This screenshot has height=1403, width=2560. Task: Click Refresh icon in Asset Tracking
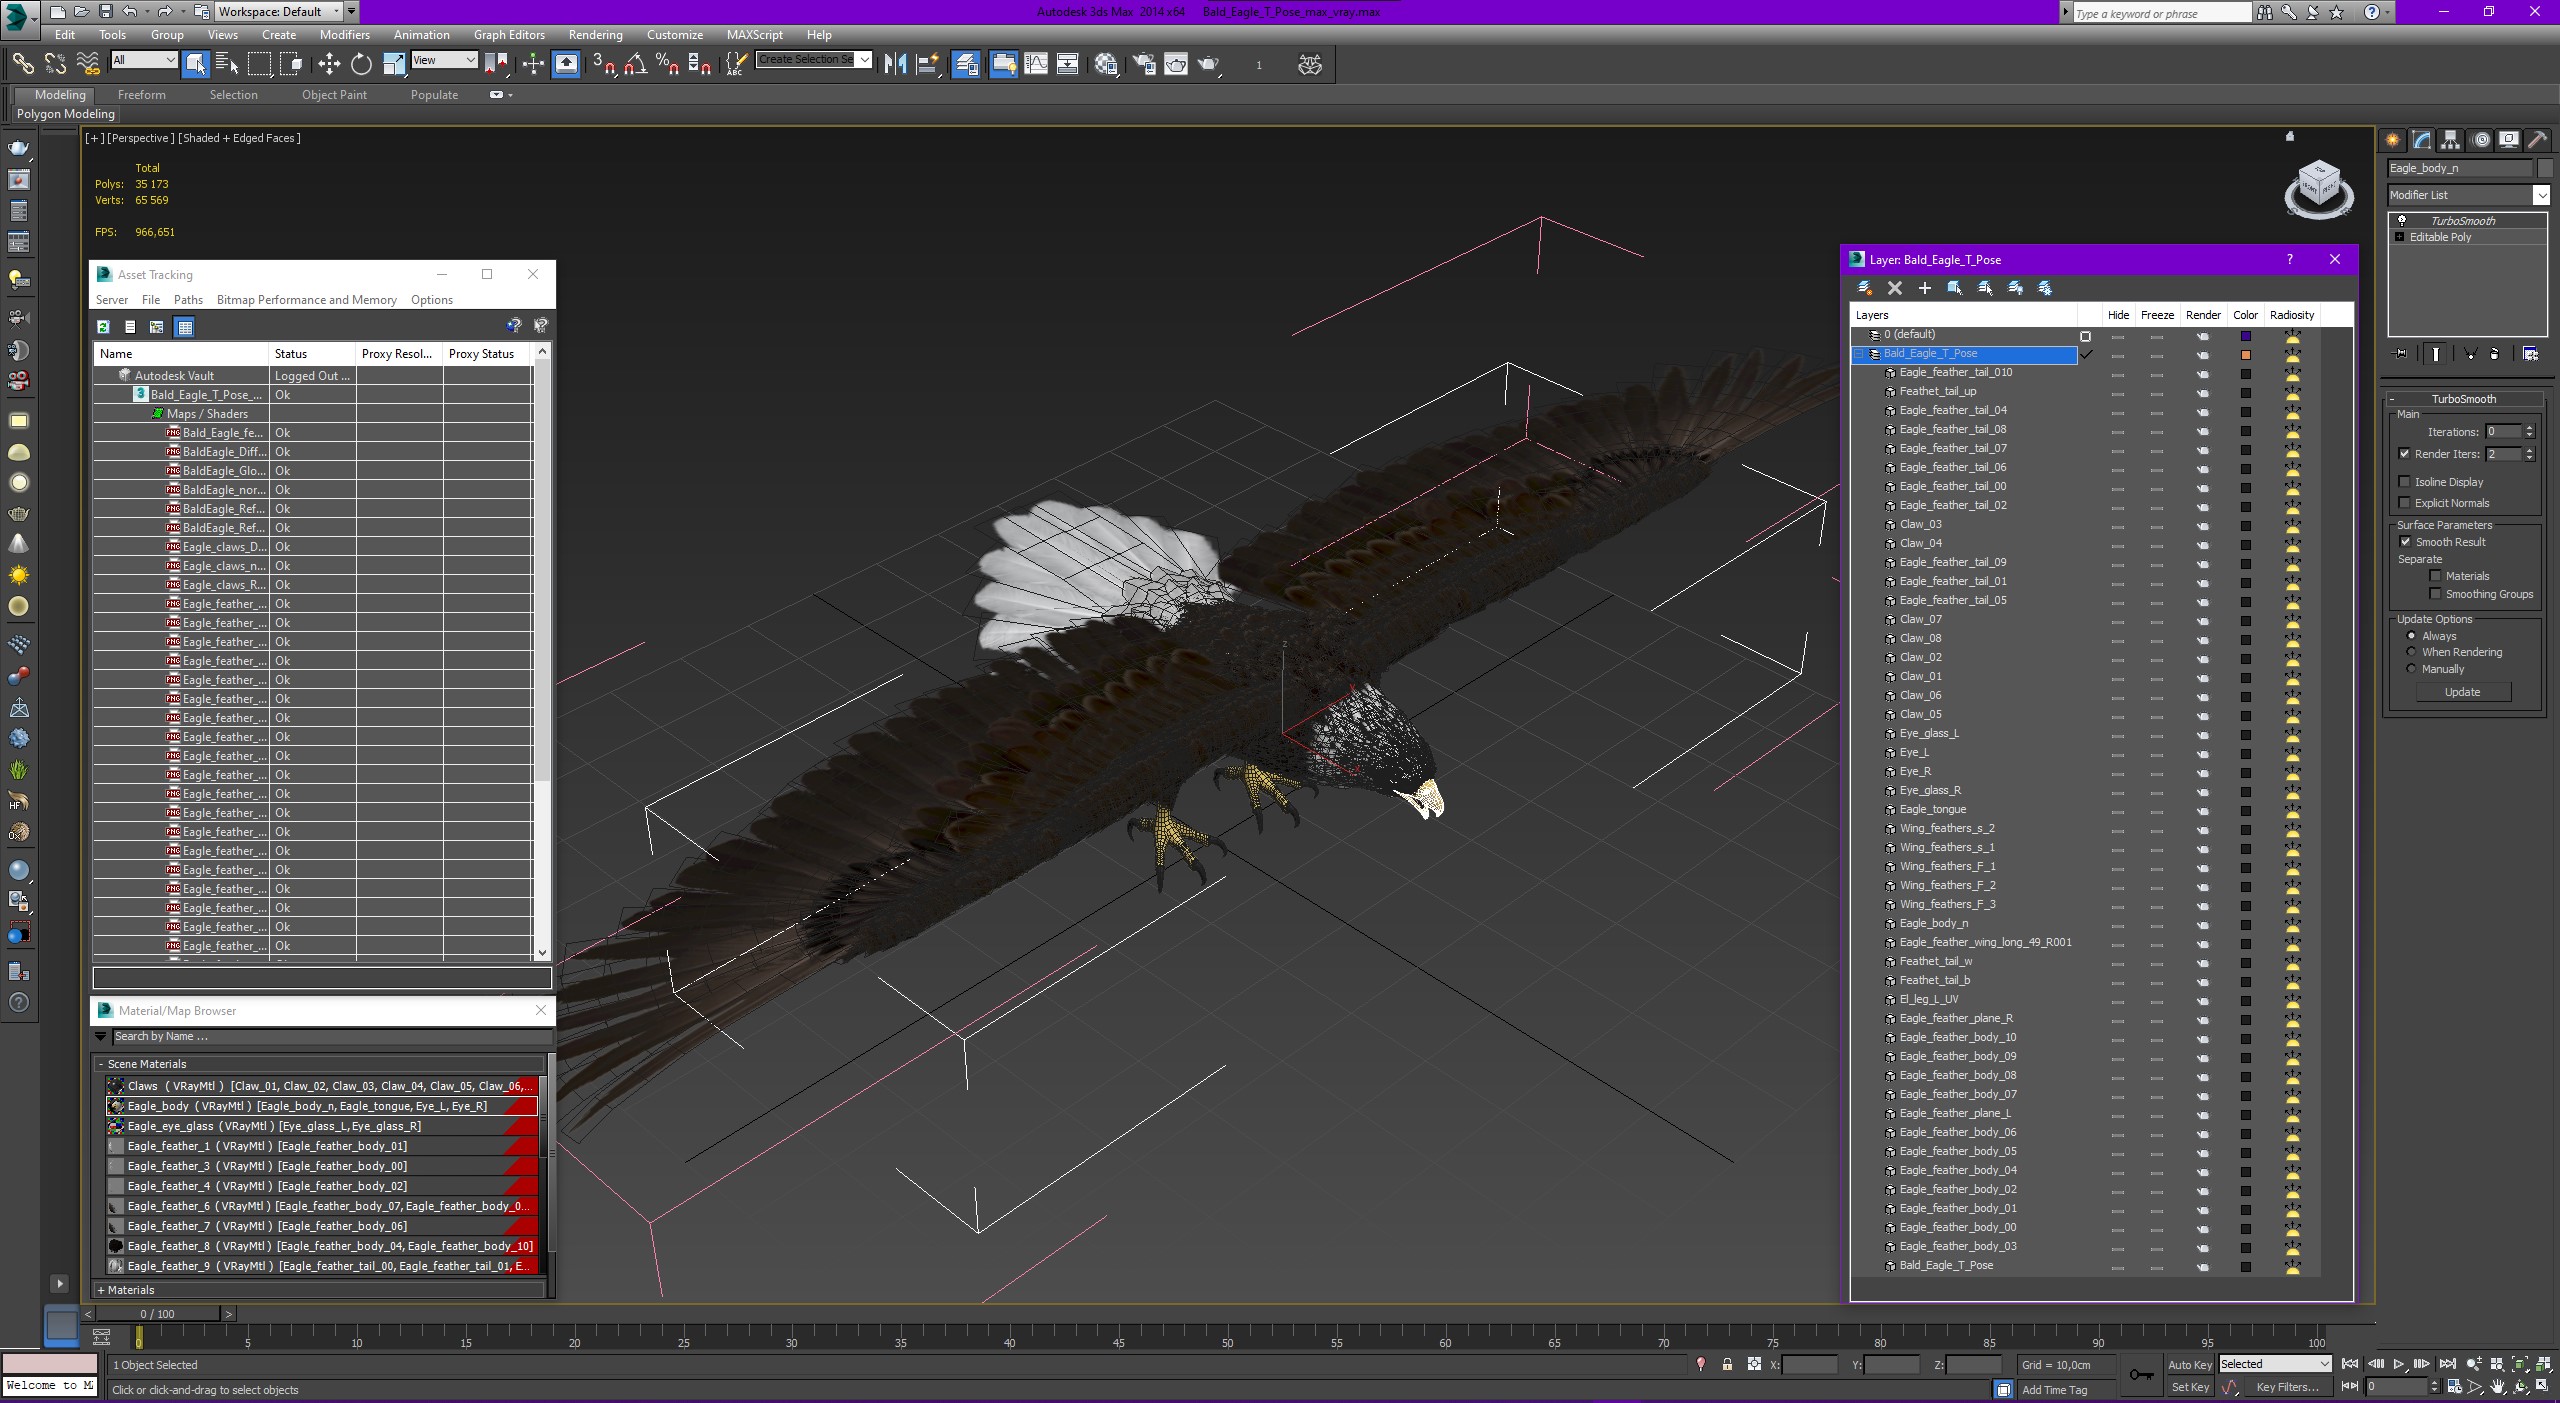(x=103, y=327)
